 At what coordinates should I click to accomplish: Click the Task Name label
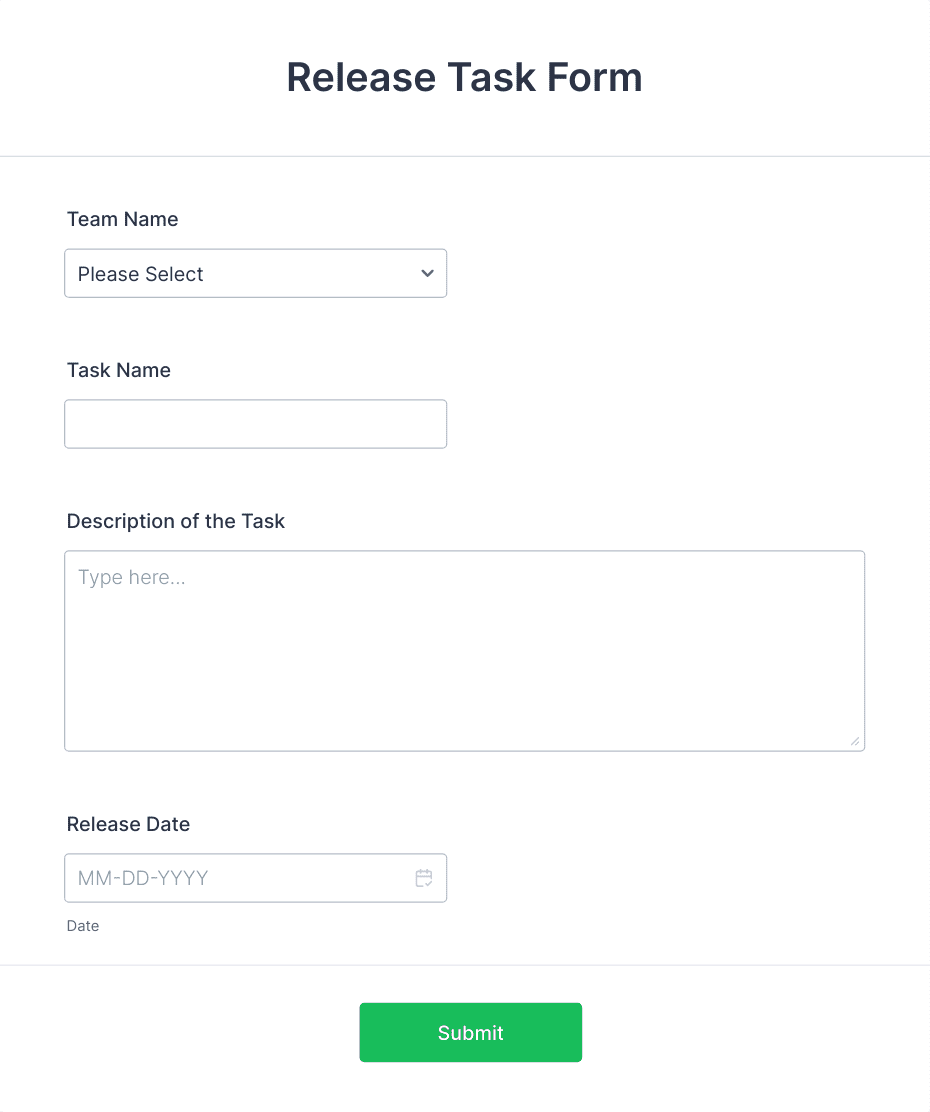[118, 370]
